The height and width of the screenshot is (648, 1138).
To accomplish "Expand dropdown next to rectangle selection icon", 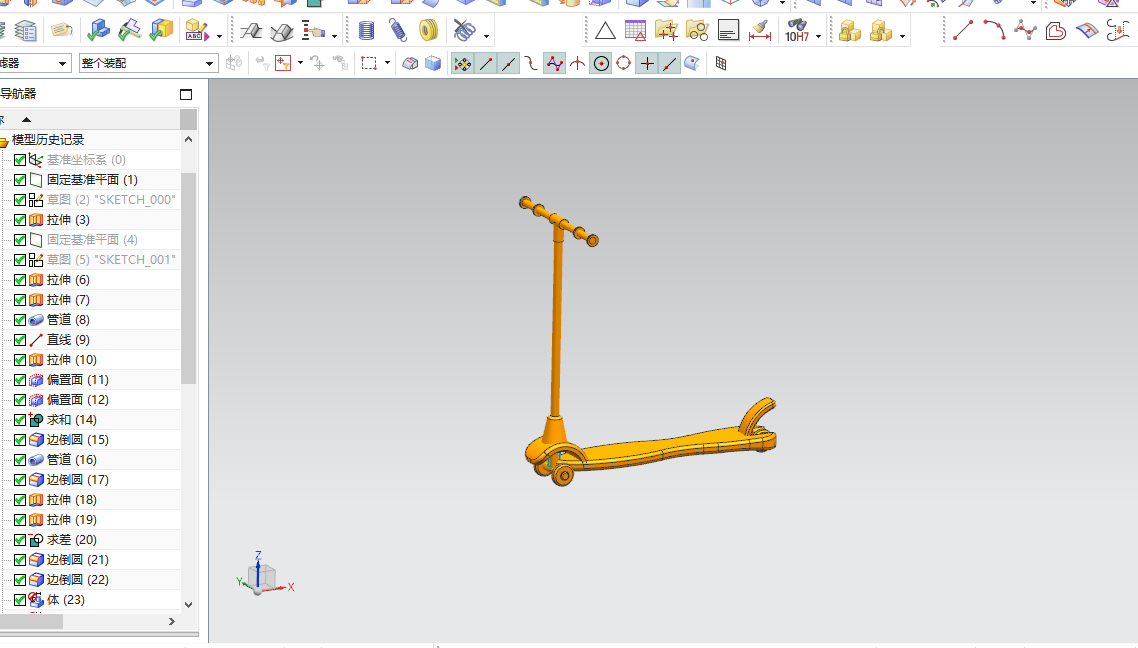I will [387, 63].
